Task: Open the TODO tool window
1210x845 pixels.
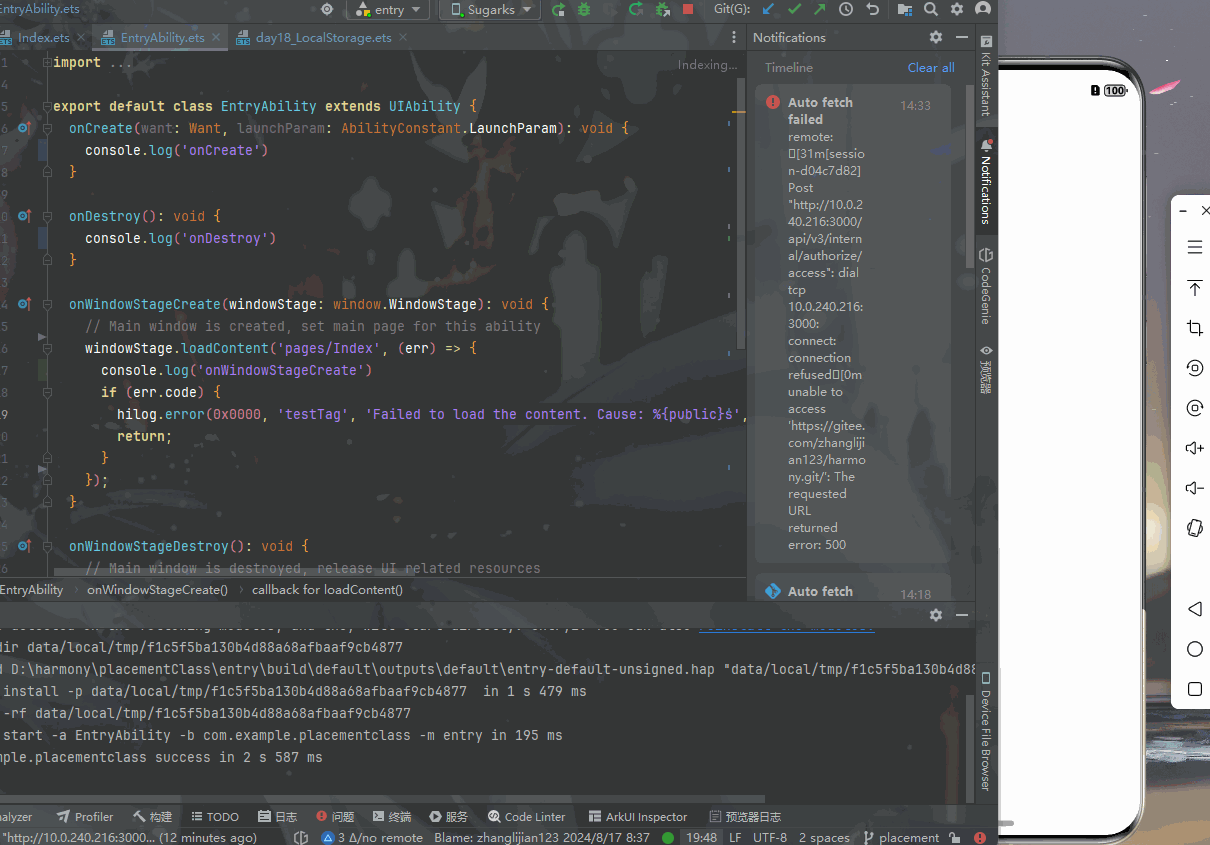Action: click(x=215, y=817)
